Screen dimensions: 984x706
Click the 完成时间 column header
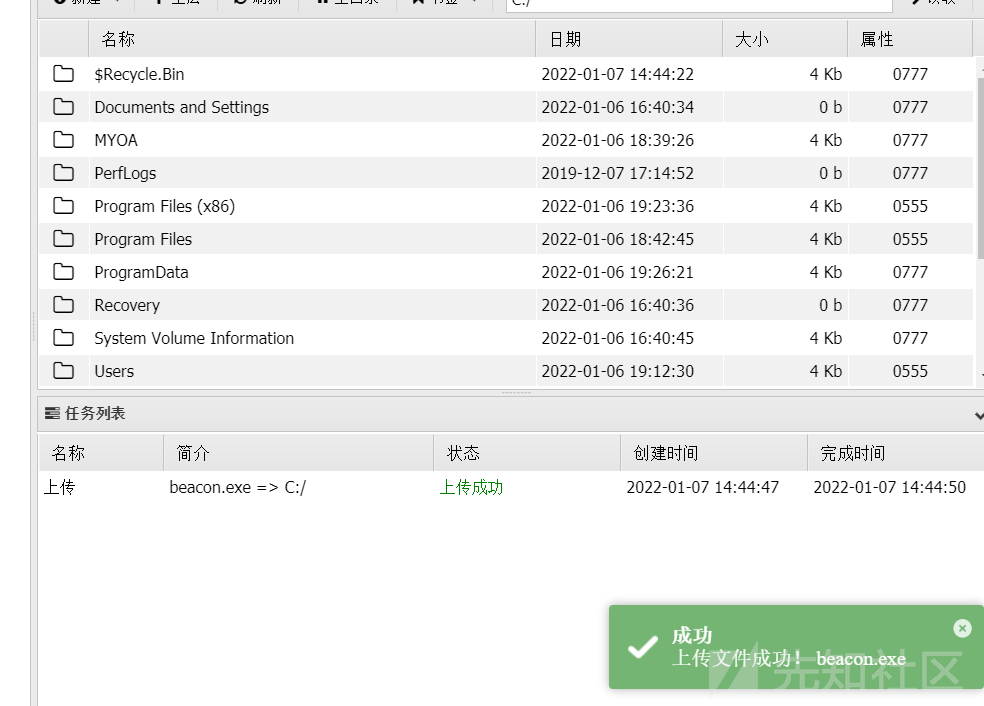coord(896,453)
